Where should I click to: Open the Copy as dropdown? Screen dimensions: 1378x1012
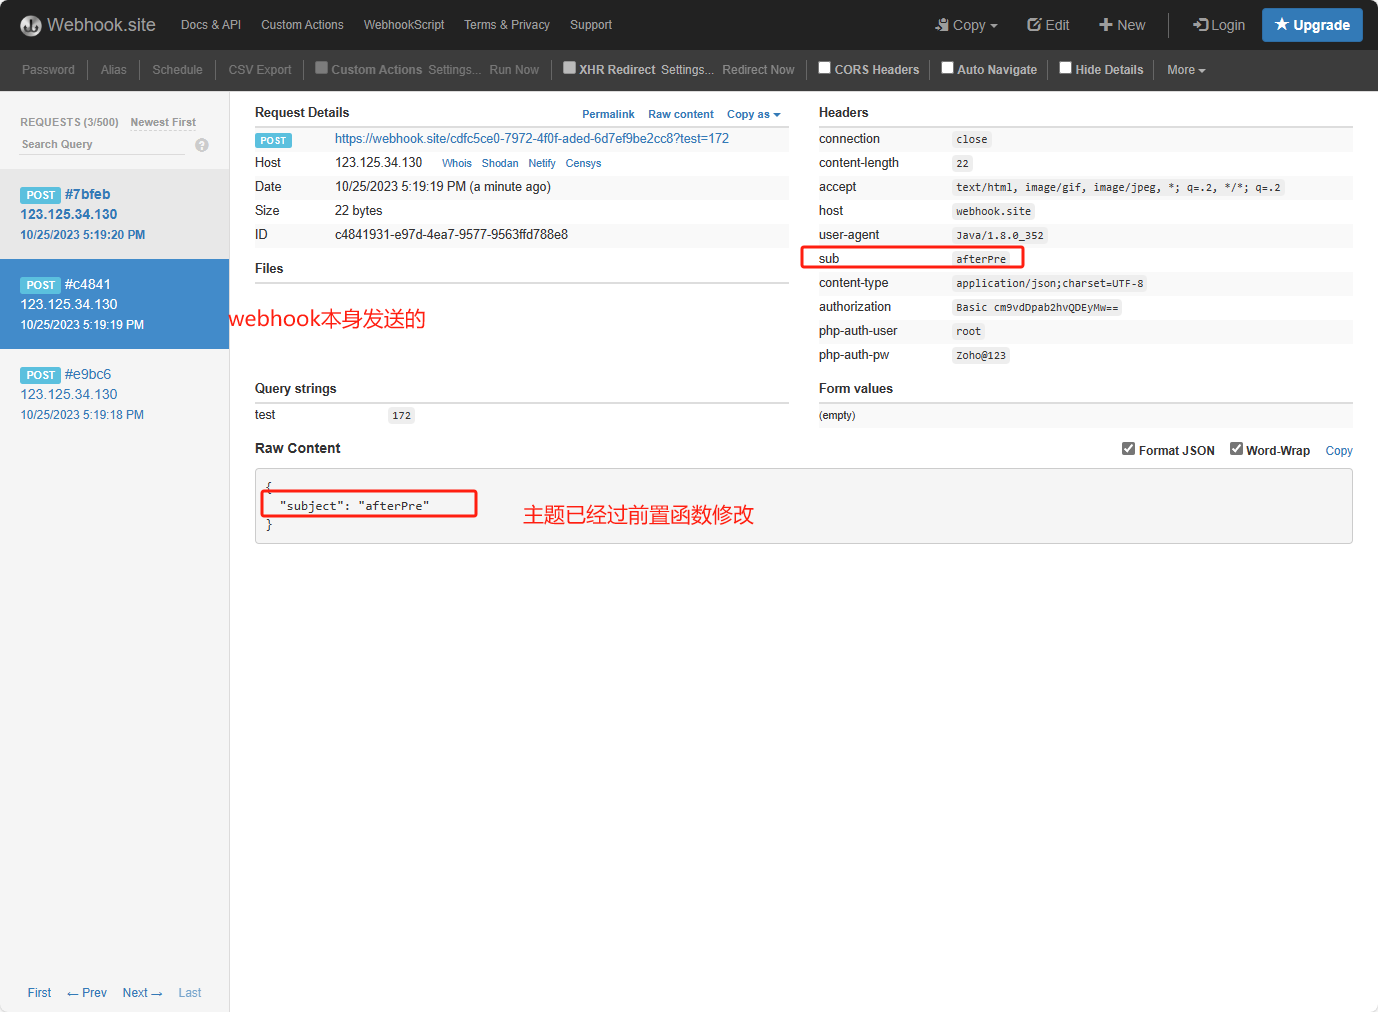(x=753, y=114)
